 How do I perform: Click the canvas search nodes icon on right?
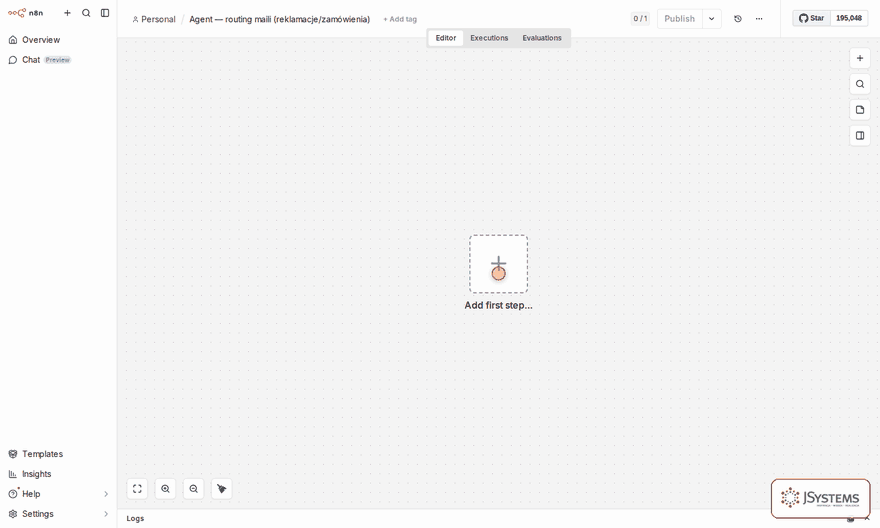click(860, 84)
